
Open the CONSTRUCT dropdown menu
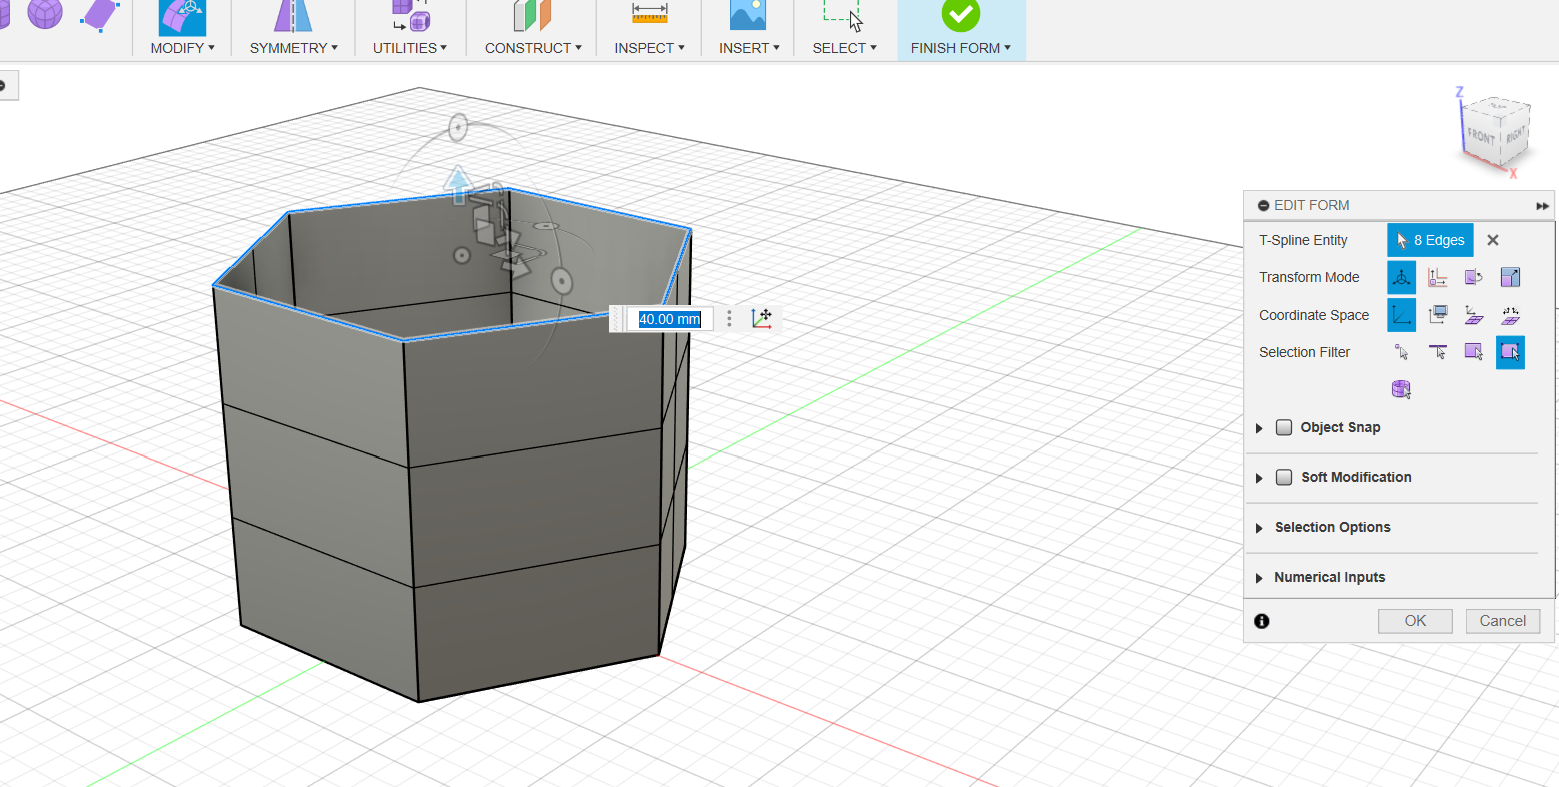point(533,48)
